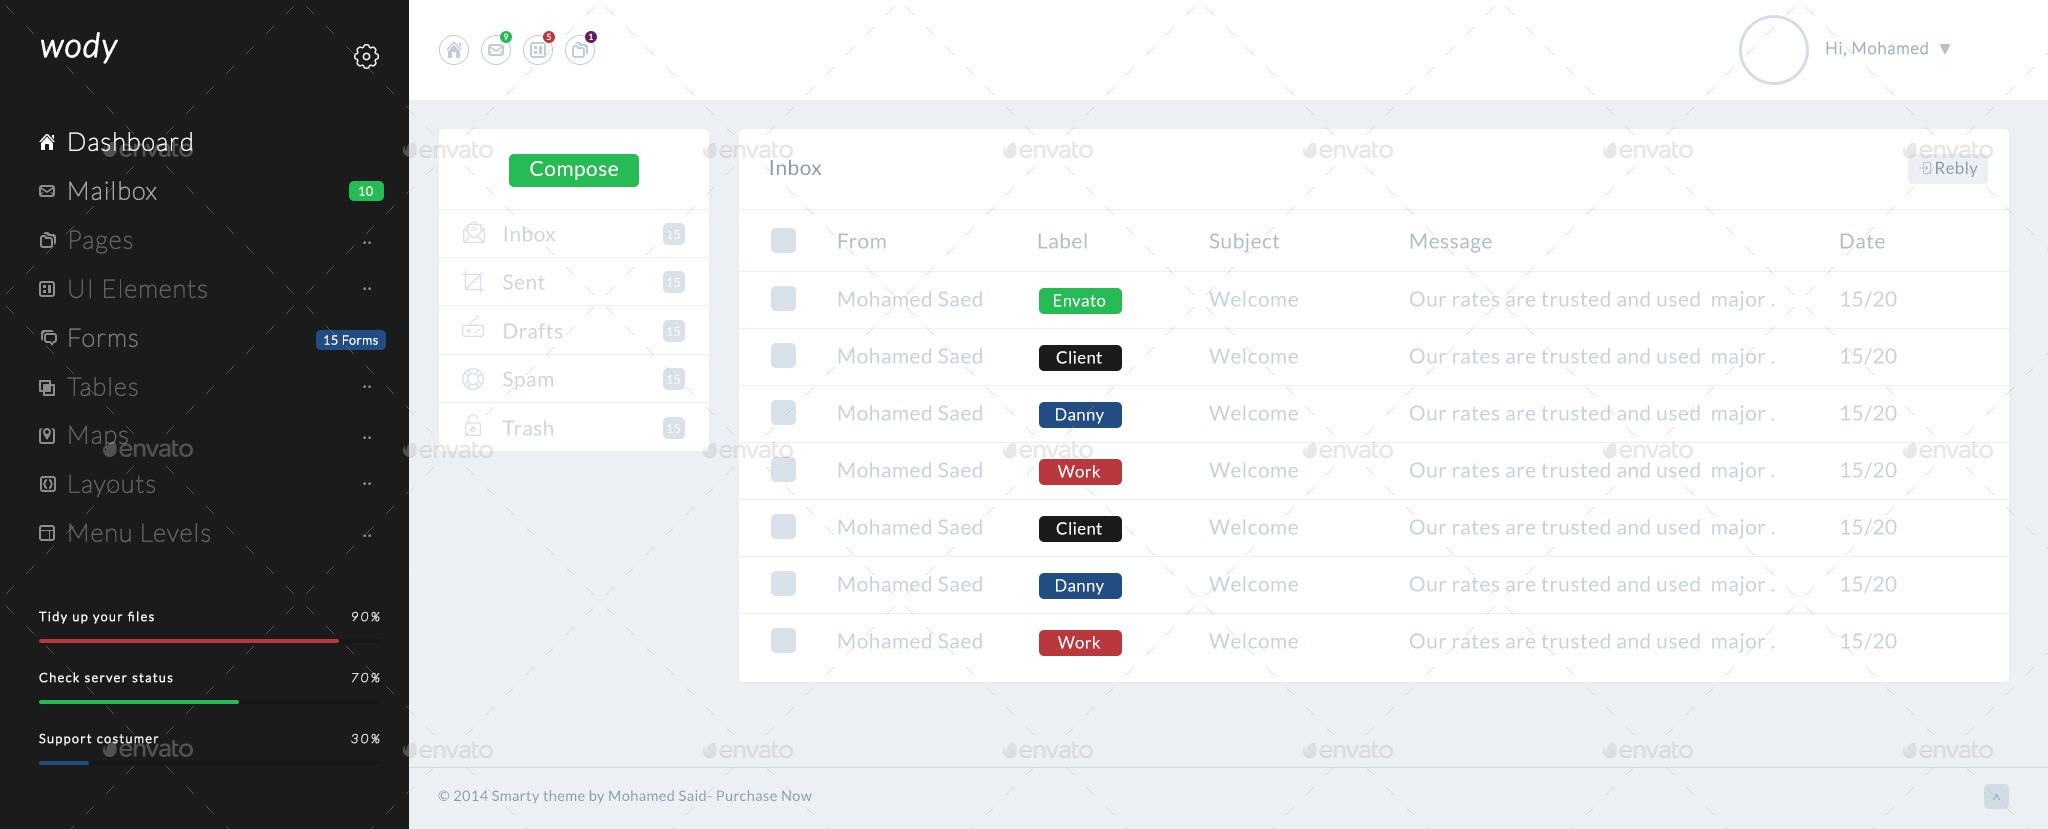The image size is (2048, 829).
Task: Expand the Pages sidebar submenu
Action: (100, 241)
